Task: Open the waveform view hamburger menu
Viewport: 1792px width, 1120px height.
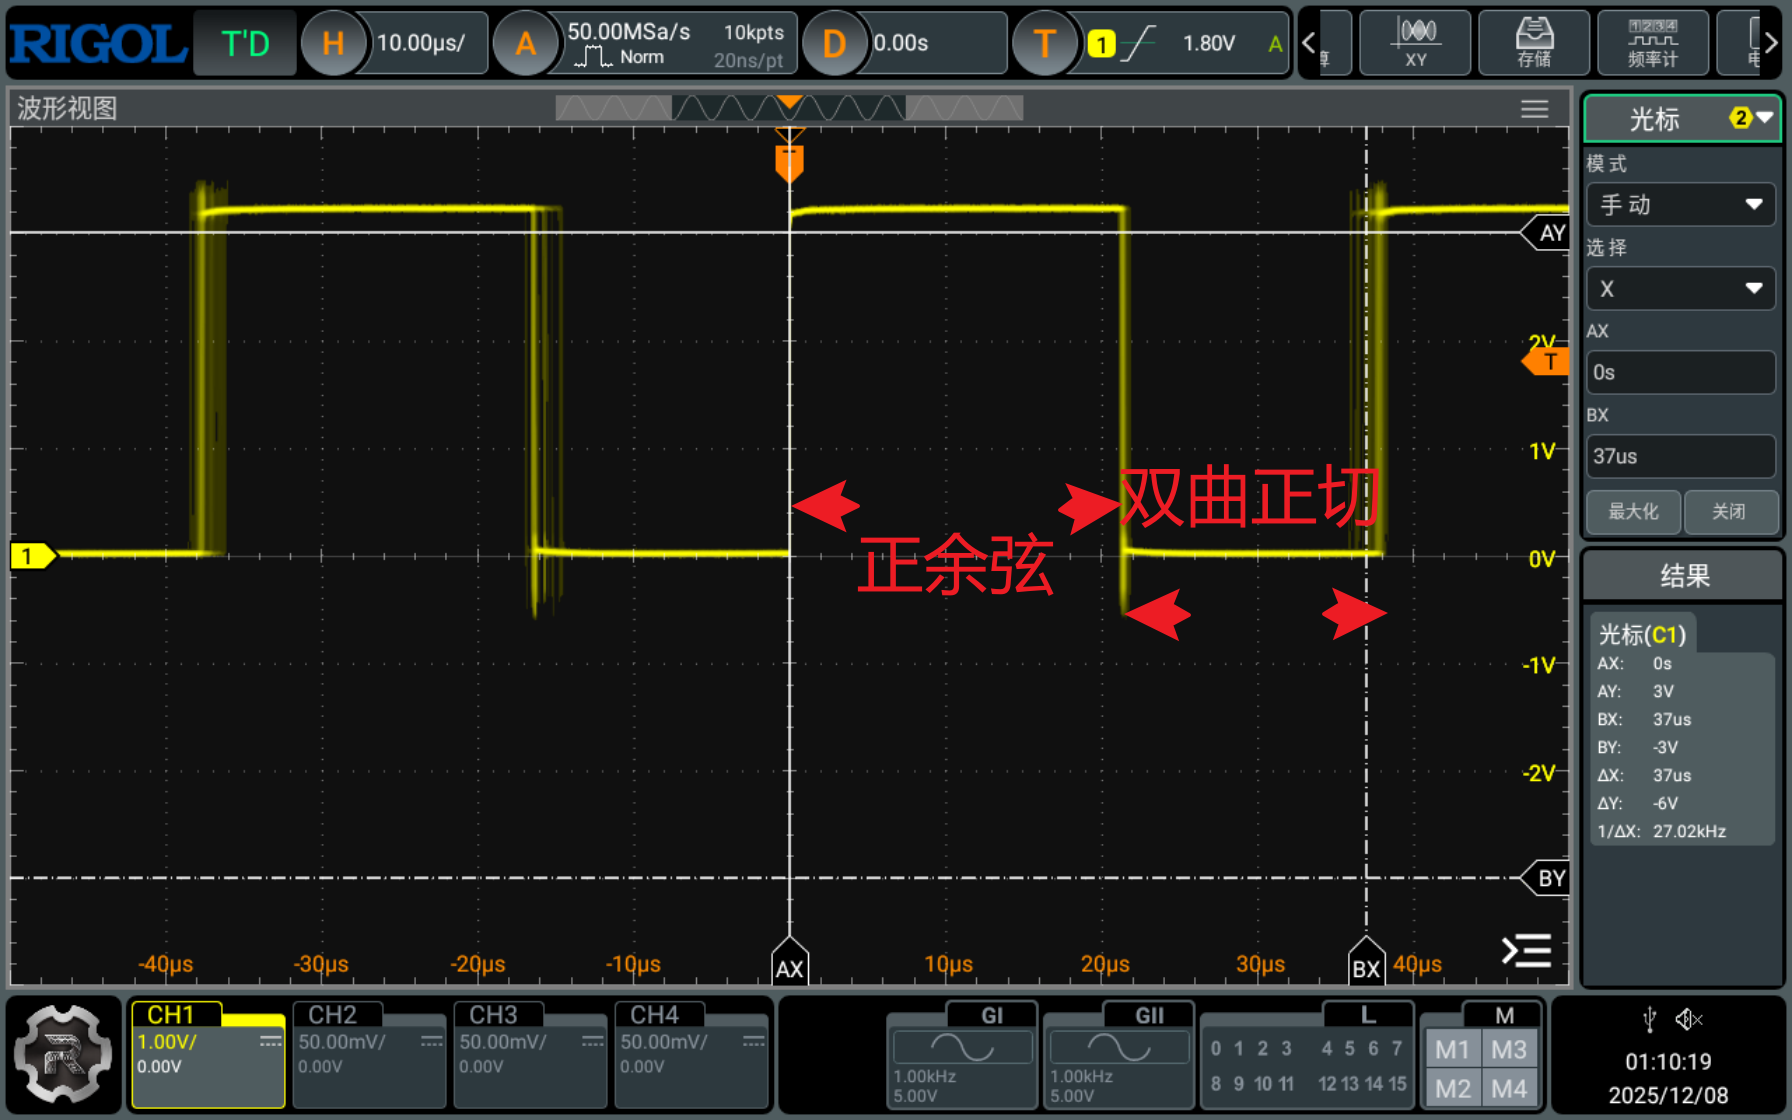Action: (x=1534, y=109)
